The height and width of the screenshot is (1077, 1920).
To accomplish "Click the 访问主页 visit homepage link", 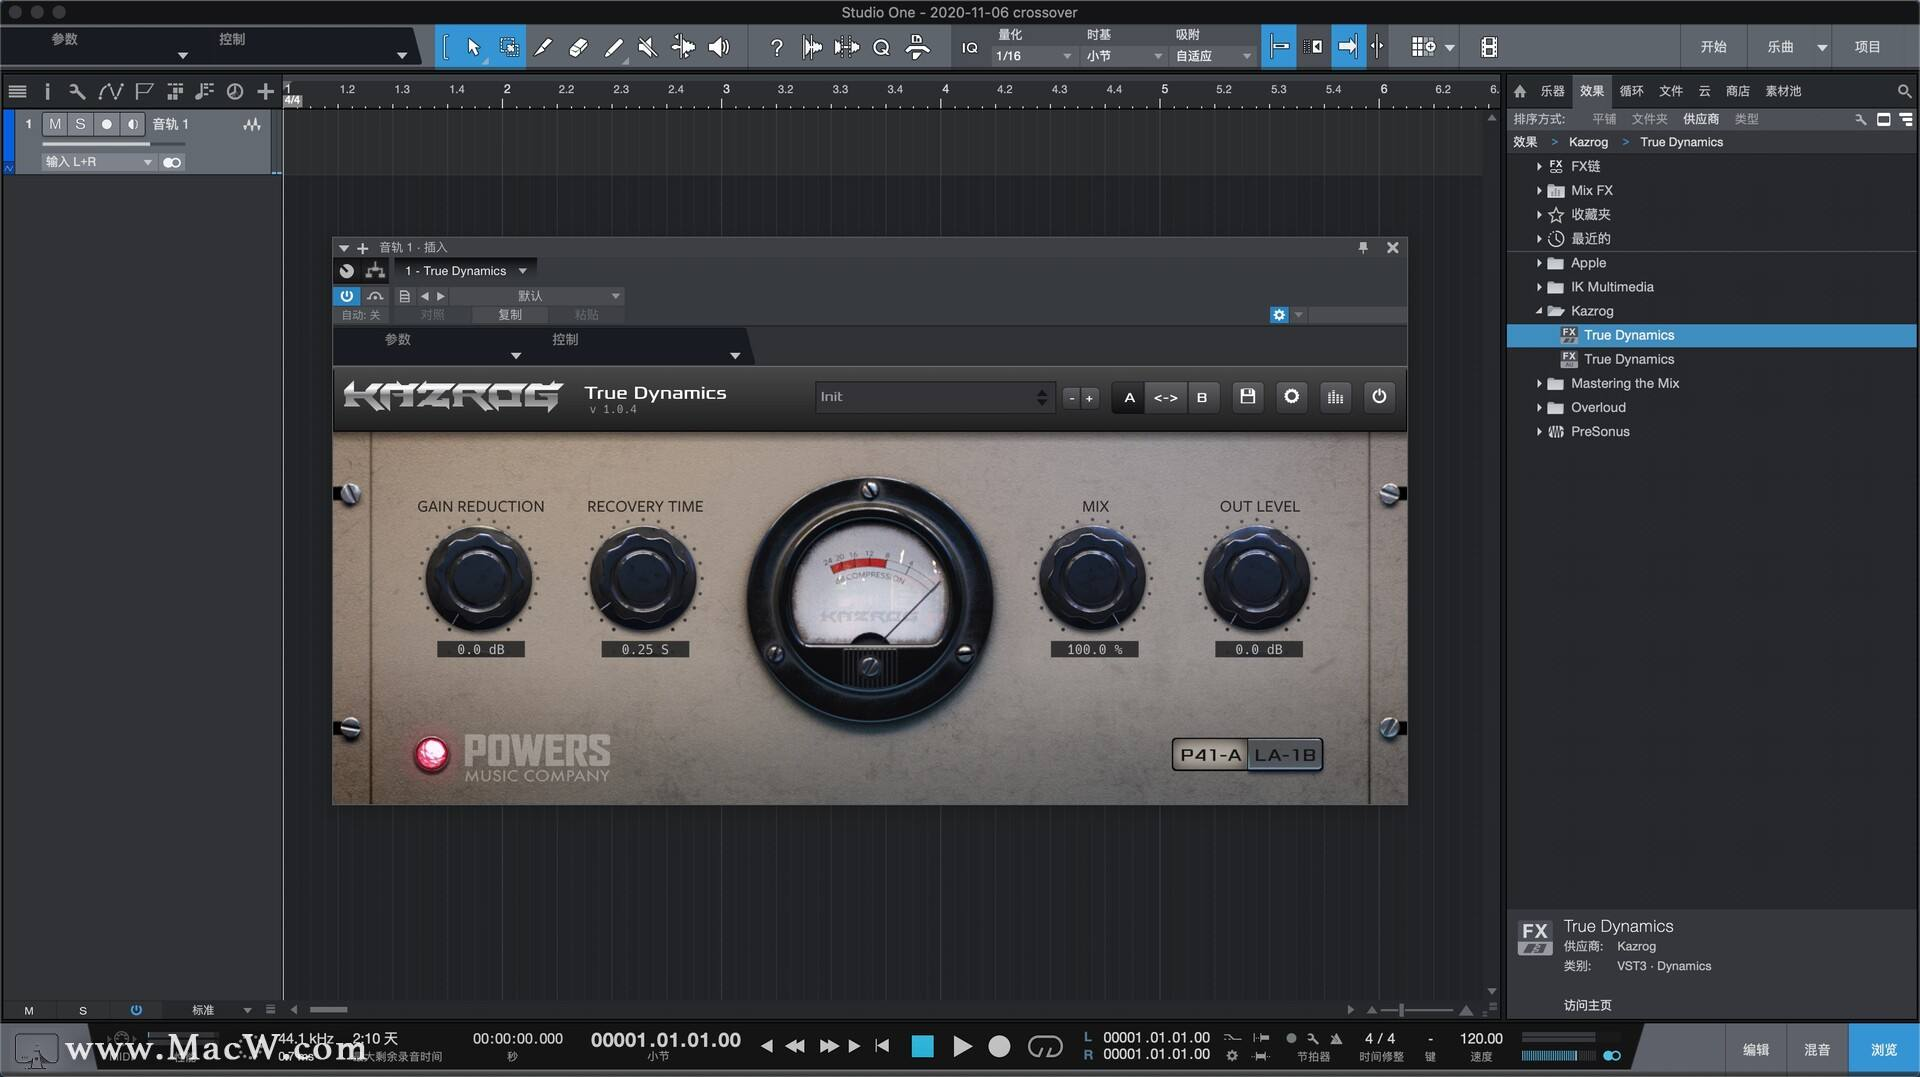I will 1588,1005.
